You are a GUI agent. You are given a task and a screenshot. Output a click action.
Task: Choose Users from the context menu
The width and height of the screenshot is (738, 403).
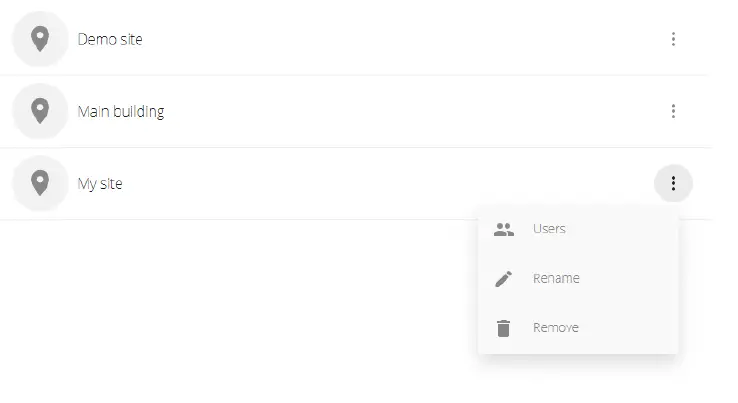(x=549, y=229)
